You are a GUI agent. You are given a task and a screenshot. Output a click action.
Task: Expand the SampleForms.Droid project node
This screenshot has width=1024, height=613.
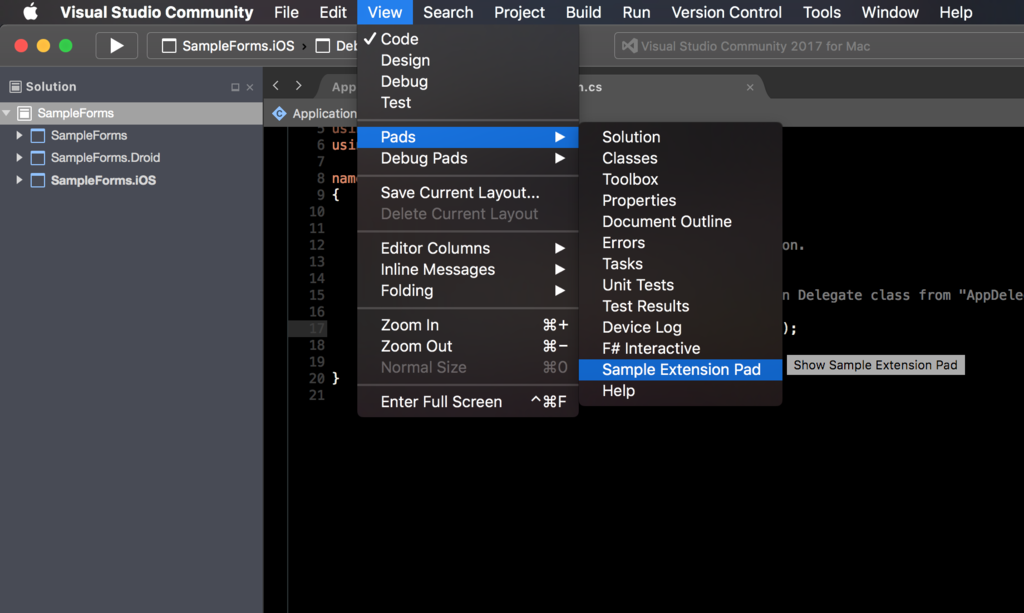coord(19,157)
